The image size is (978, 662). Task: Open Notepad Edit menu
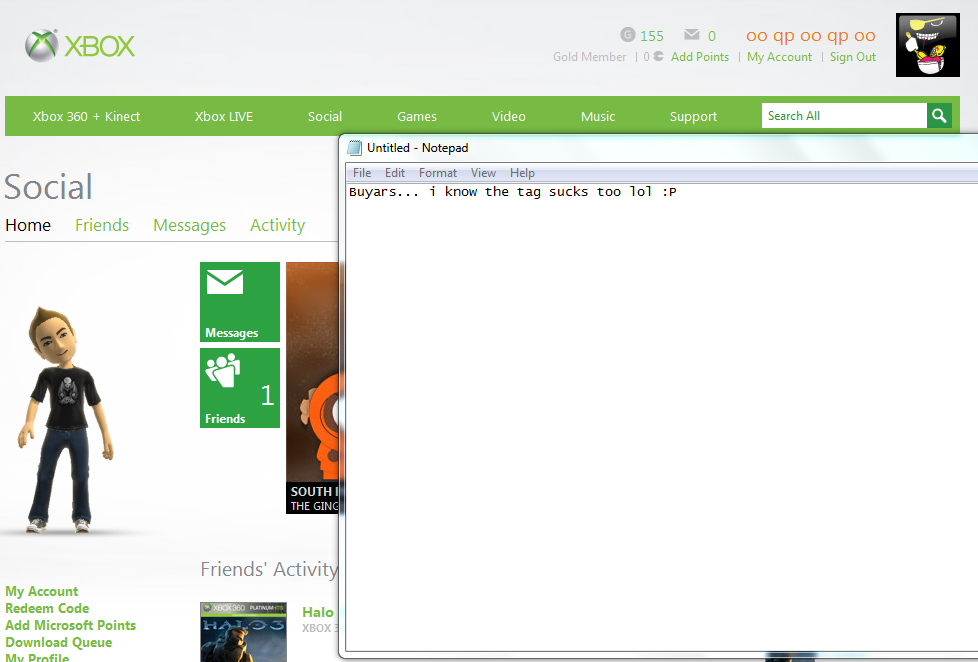(x=395, y=173)
